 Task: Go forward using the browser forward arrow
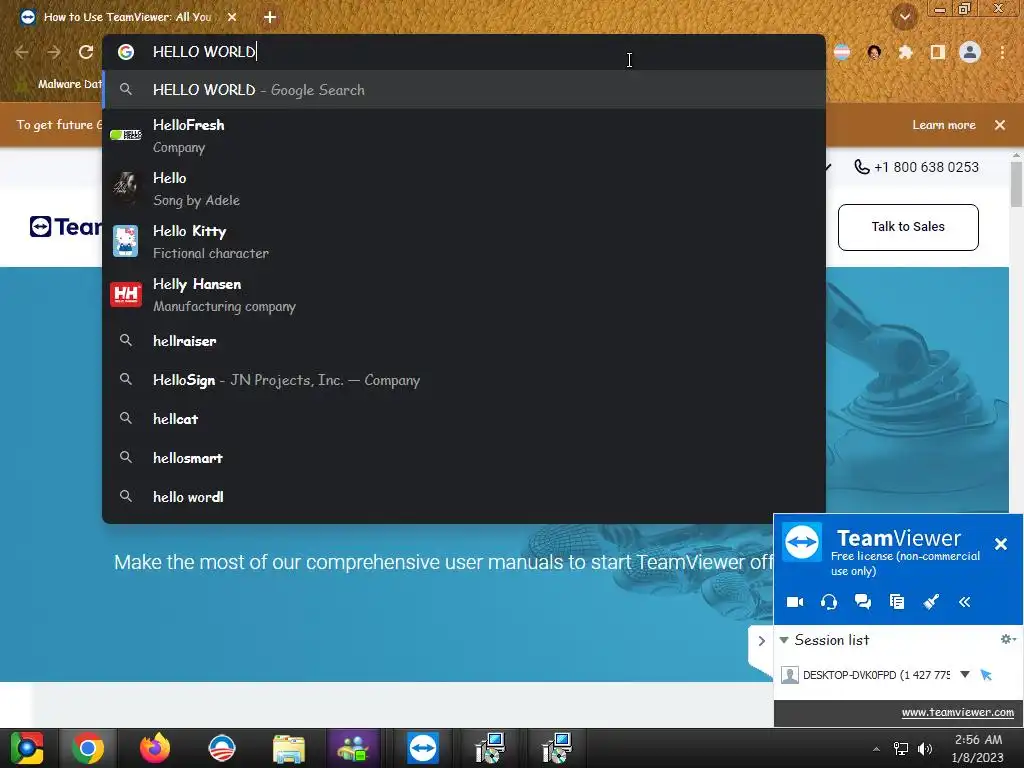point(54,52)
